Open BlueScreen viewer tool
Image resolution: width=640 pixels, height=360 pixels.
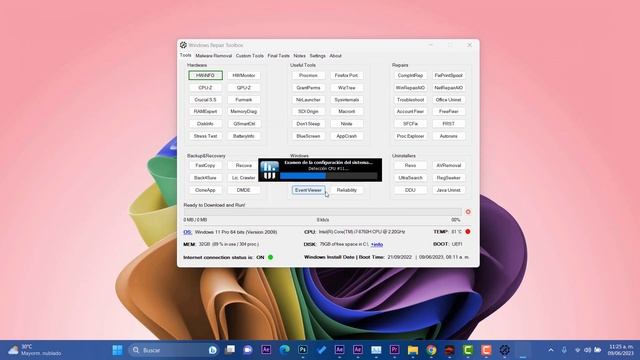[x=308, y=136]
